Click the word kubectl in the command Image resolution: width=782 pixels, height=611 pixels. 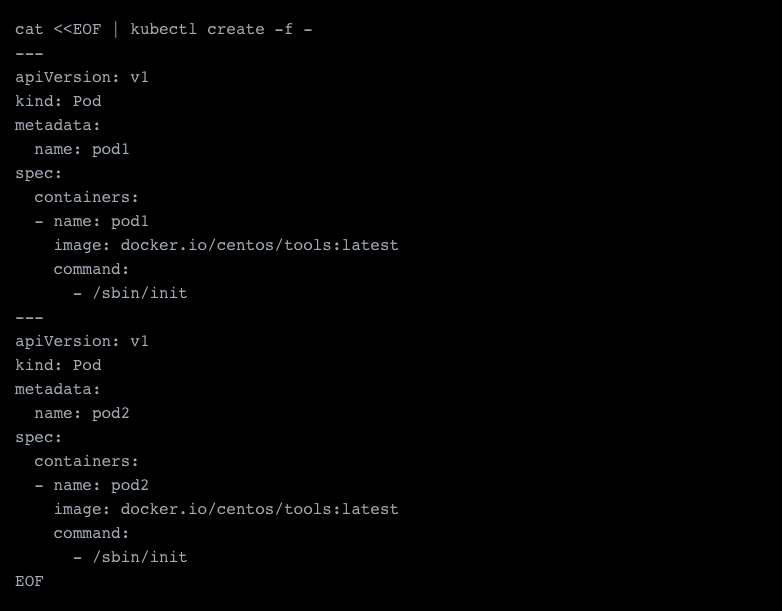click(x=163, y=29)
